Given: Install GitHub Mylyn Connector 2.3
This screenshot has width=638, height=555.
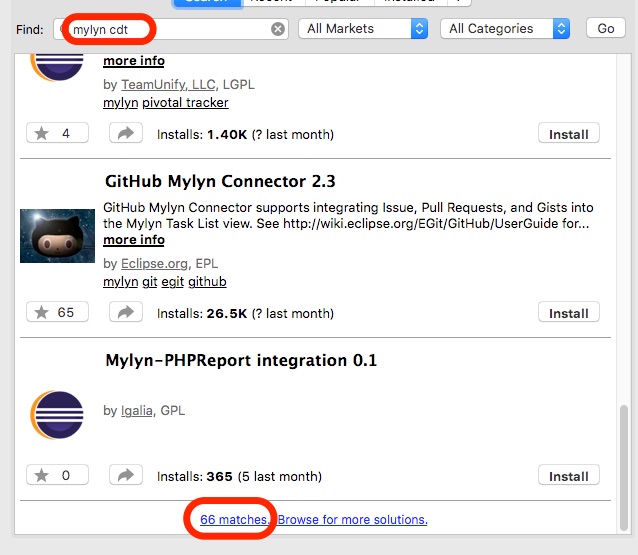Looking at the screenshot, I should click(x=568, y=313).
